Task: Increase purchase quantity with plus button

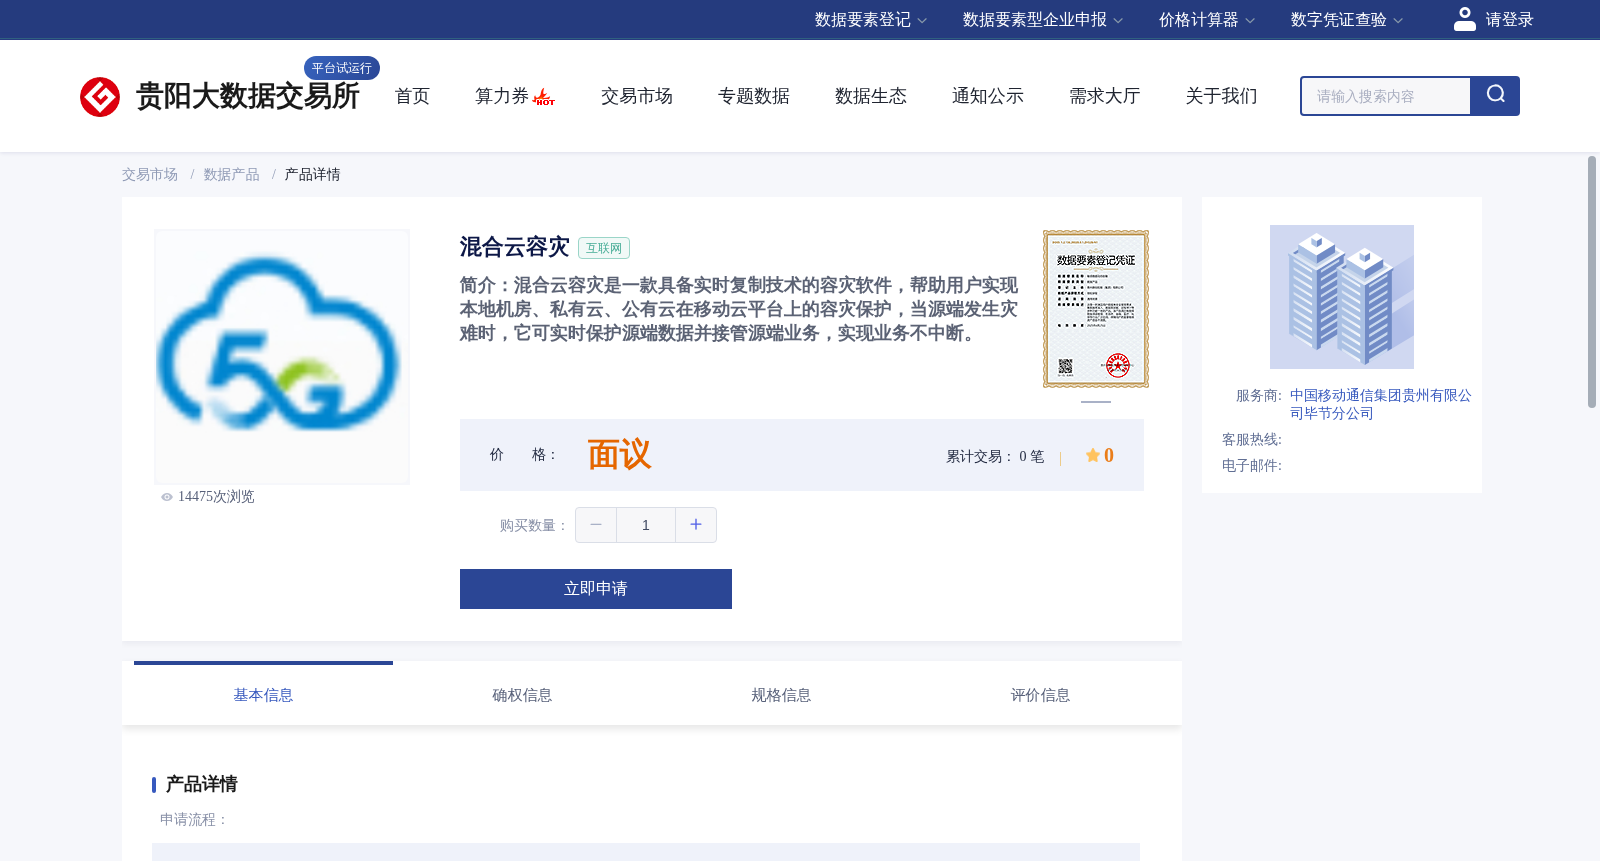Action: click(696, 525)
